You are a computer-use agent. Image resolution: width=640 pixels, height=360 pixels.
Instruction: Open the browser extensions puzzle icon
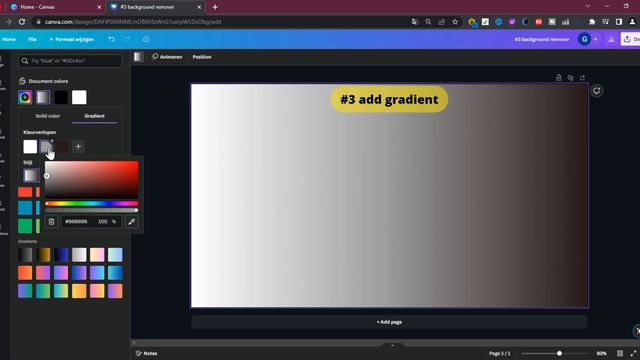592,22
